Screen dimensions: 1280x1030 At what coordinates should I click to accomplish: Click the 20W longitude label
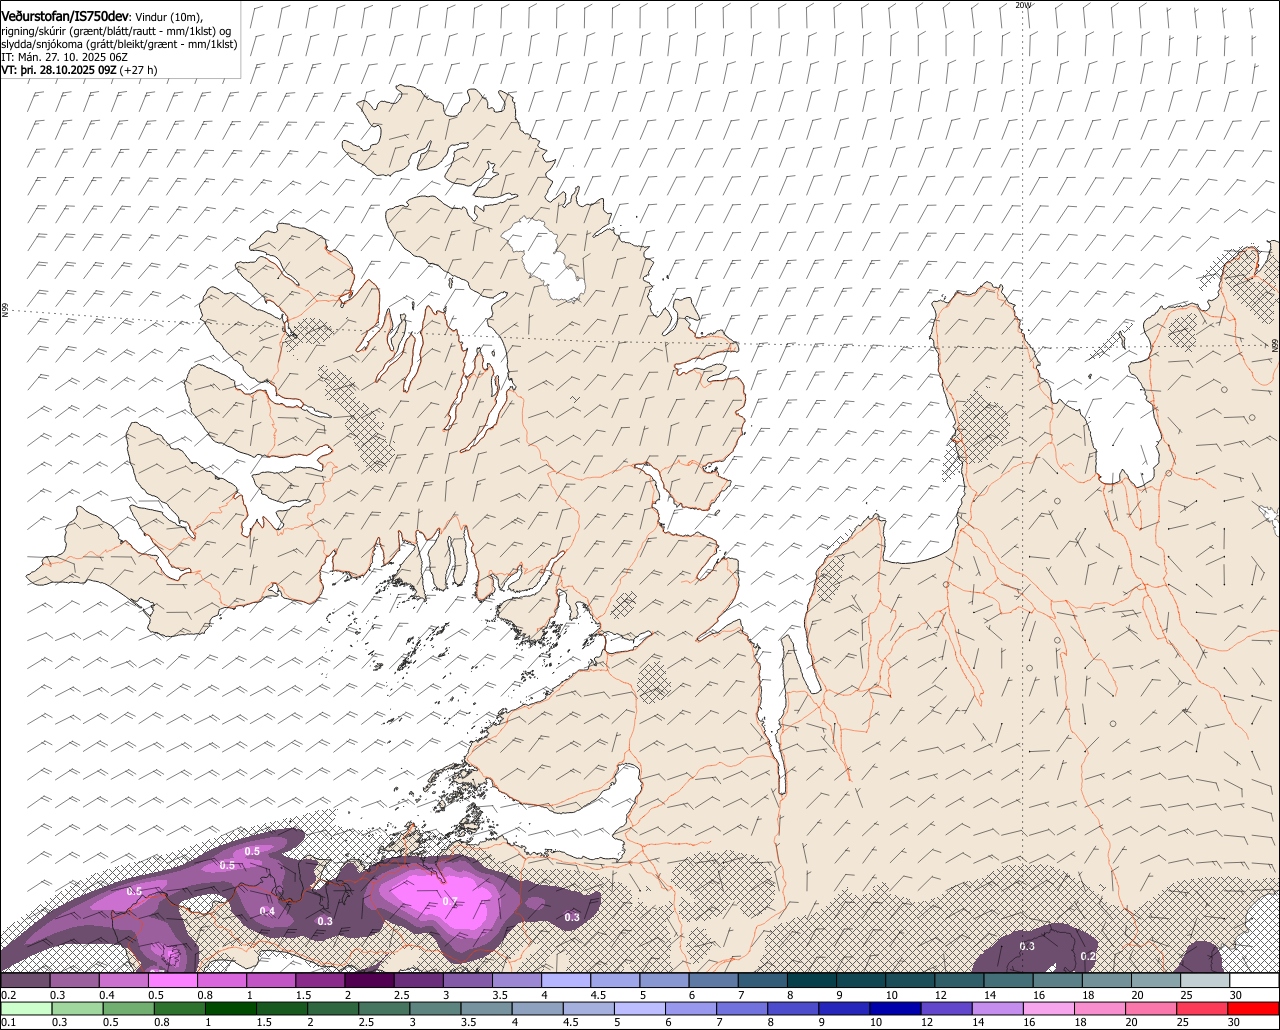click(x=1022, y=5)
